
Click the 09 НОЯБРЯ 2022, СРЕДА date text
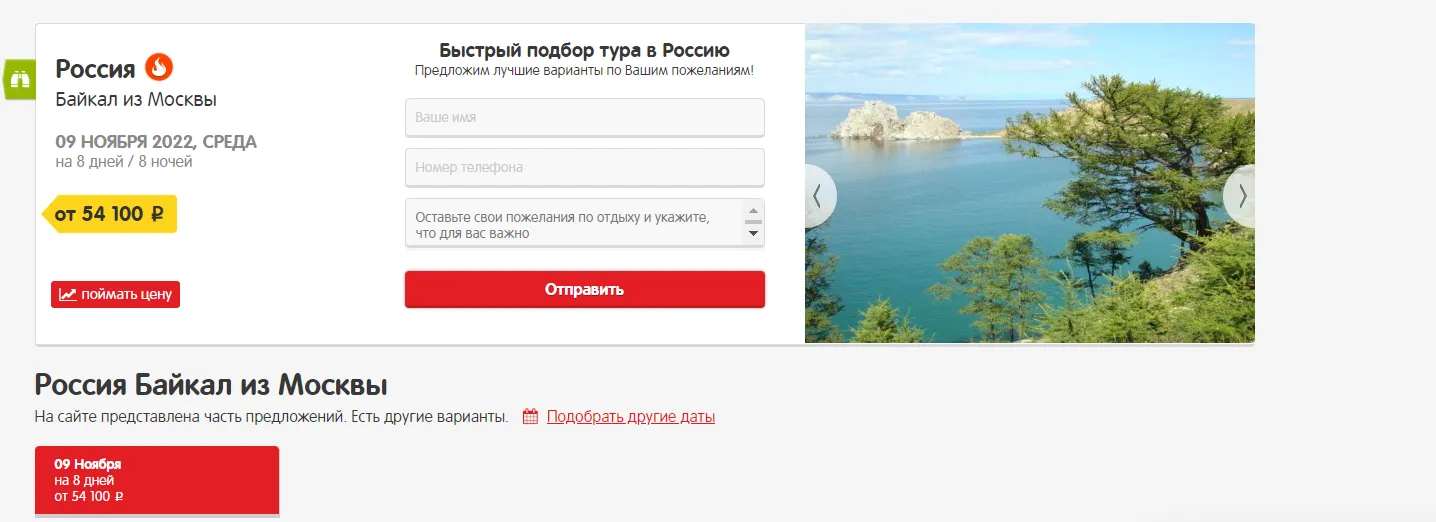156,142
